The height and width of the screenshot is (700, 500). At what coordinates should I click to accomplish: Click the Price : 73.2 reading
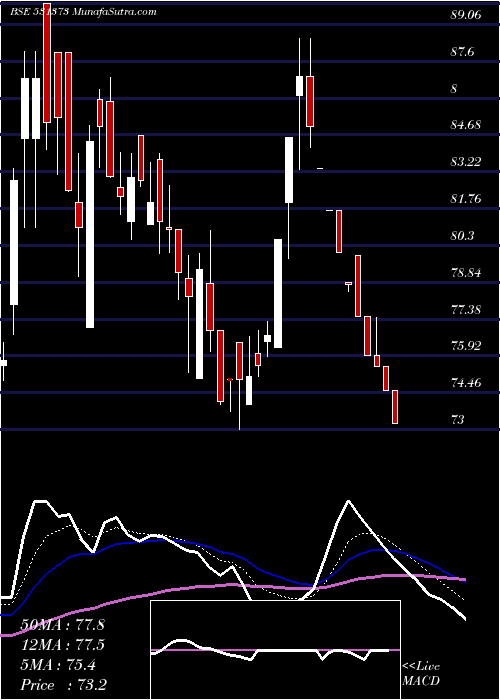(63, 685)
